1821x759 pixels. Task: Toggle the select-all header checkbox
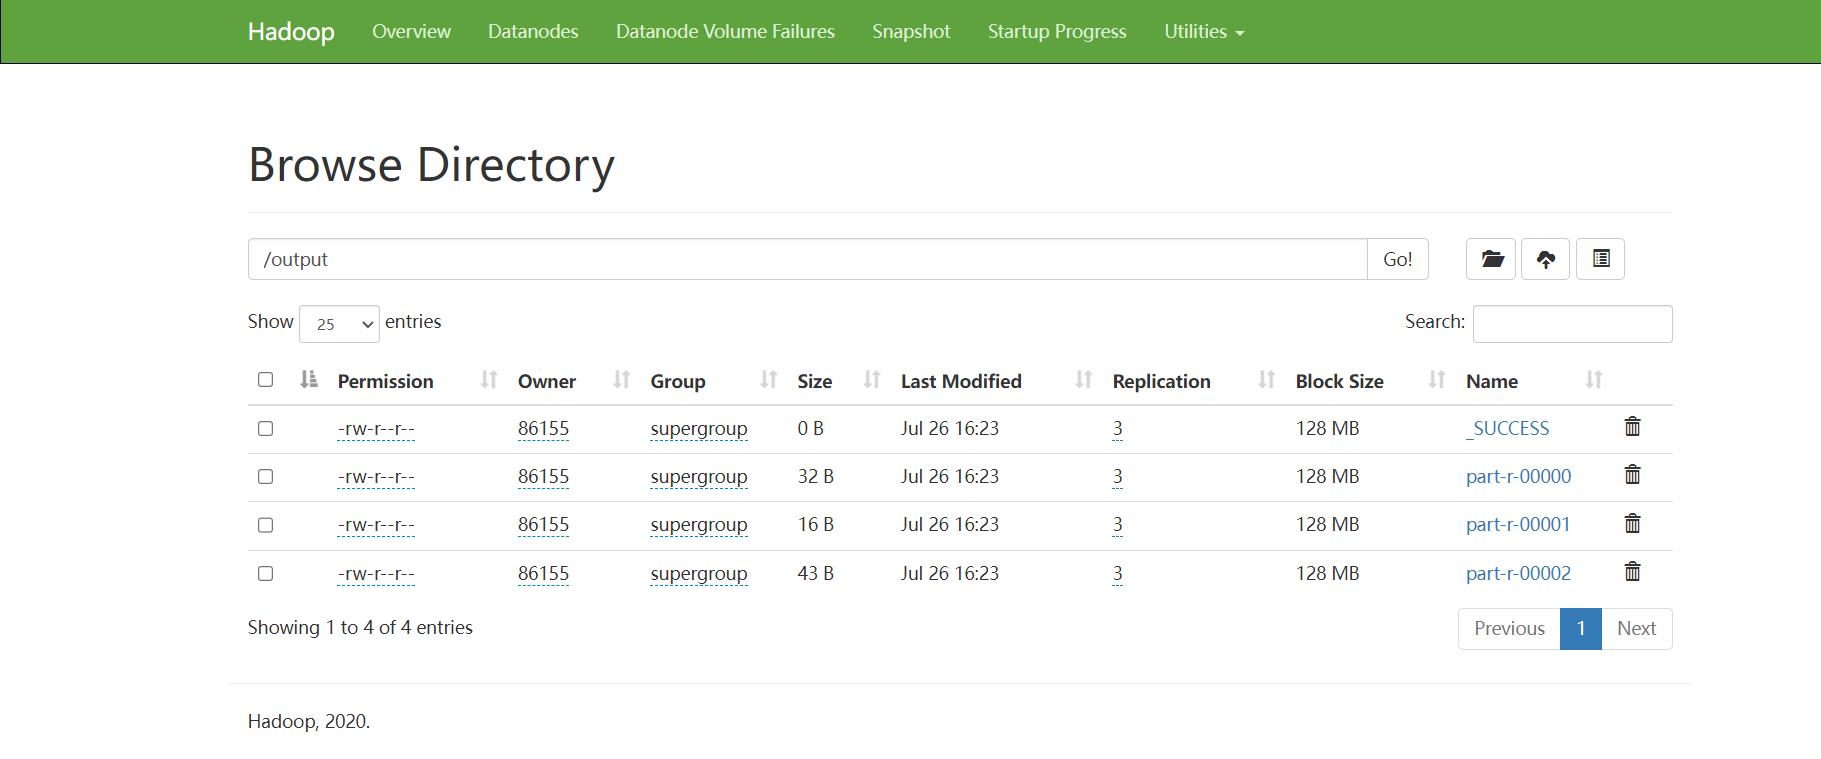[265, 380]
